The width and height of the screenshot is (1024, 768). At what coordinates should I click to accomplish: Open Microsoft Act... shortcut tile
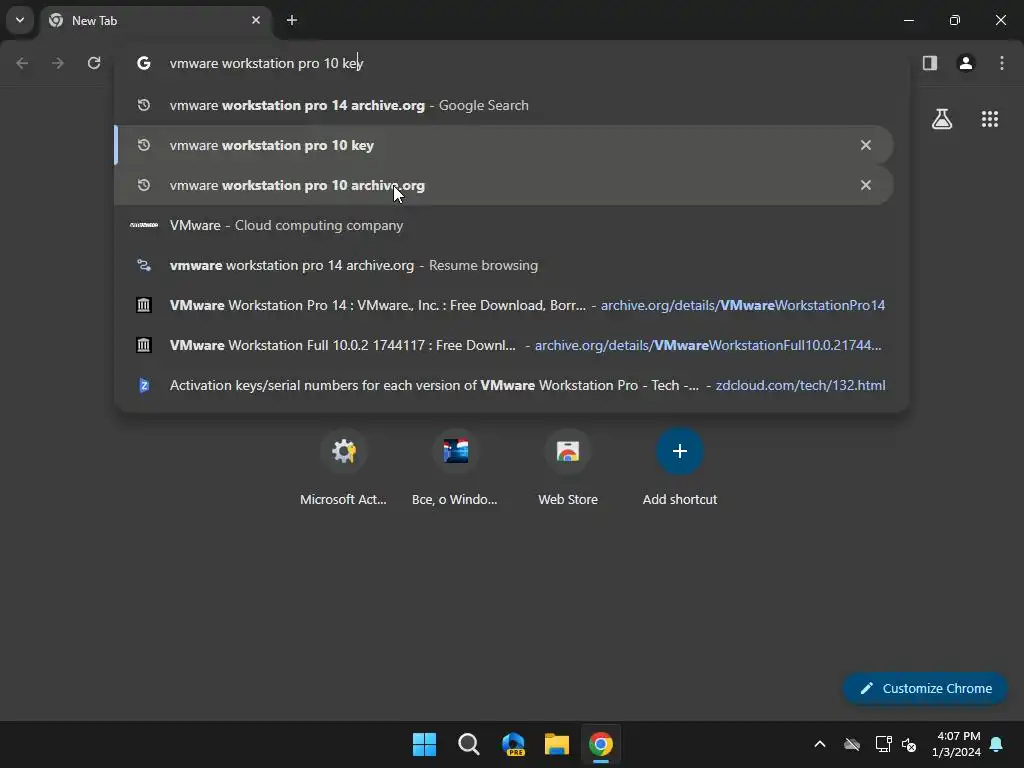click(x=344, y=468)
